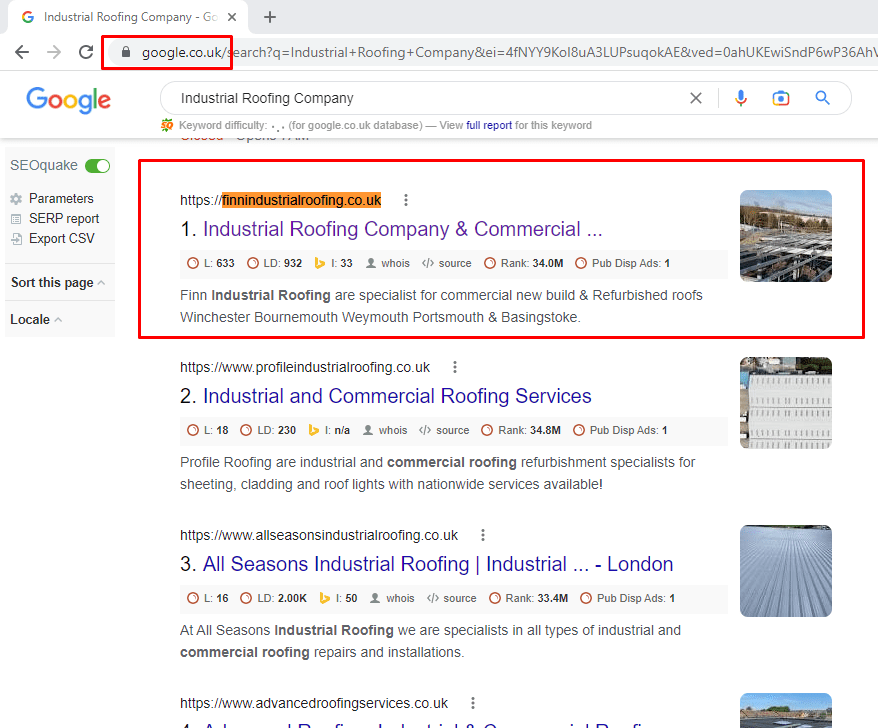
Task: Click LD: 932 metric of first result
Action: pos(275,263)
